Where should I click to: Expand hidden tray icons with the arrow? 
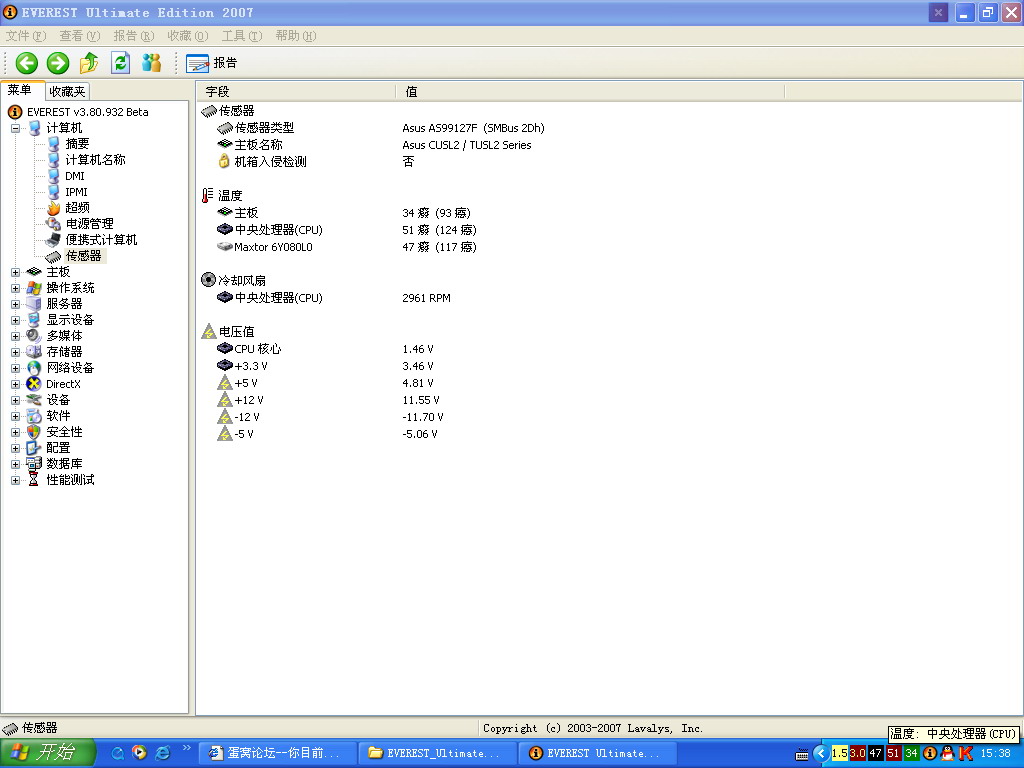pyautogui.click(x=822, y=754)
